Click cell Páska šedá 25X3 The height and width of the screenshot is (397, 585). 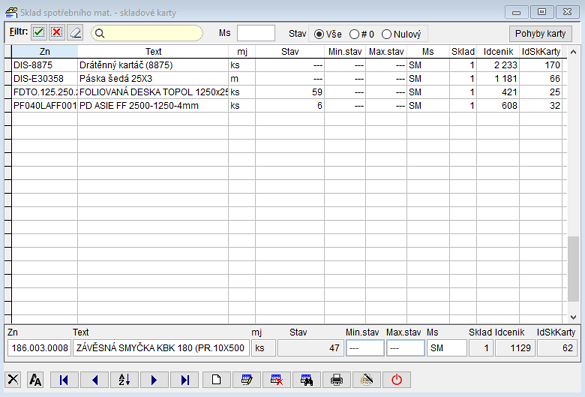coord(153,79)
